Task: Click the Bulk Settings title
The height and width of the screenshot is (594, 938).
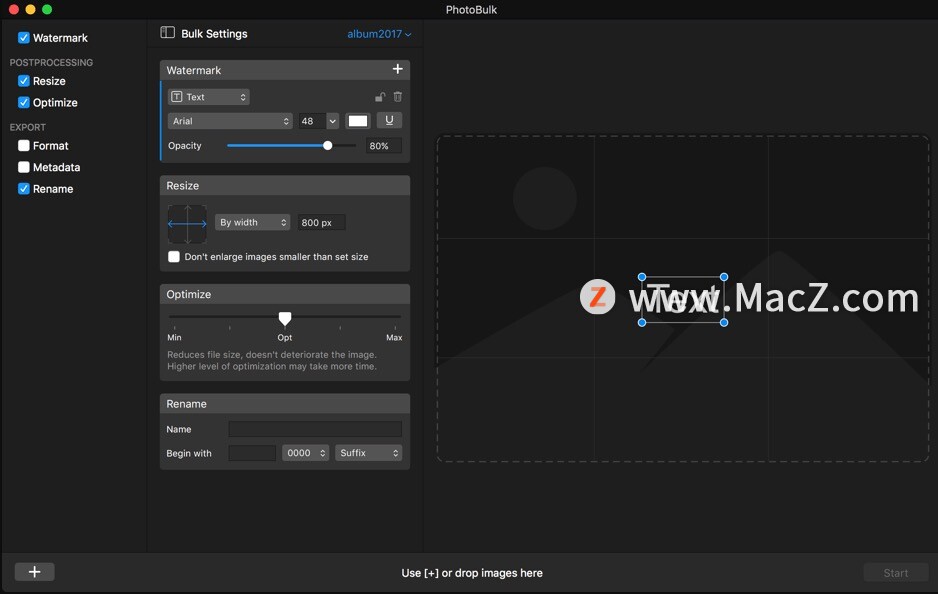Action: (214, 33)
